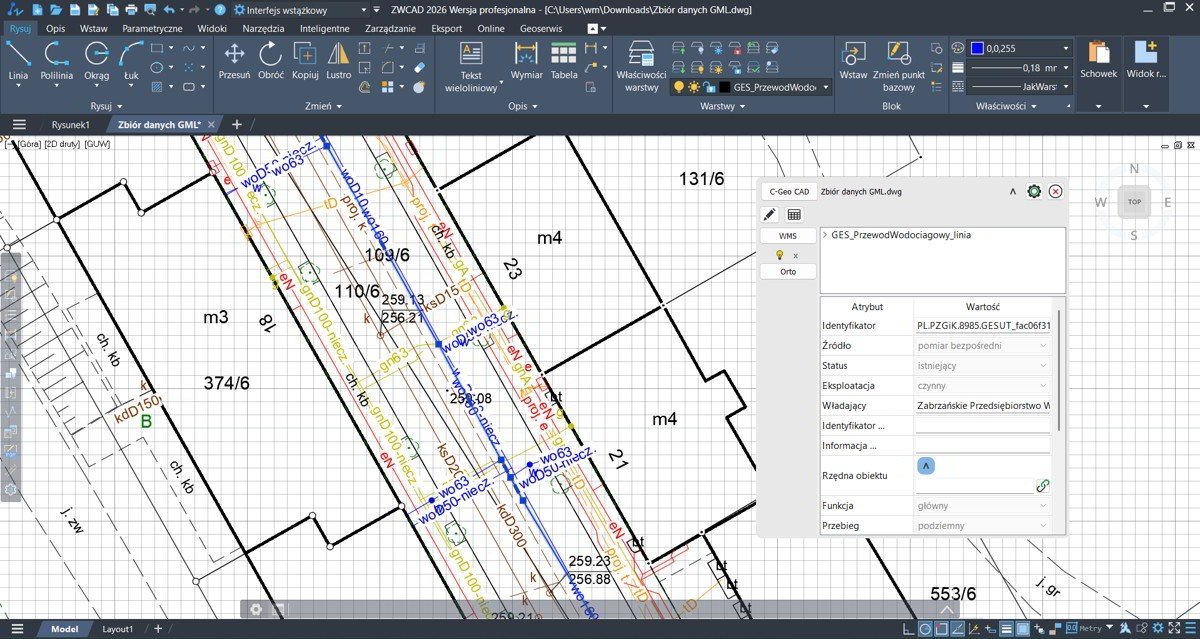This screenshot has height=639, width=1200.
Task: Activate the Kopiuj copy tool
Action: 305,60
